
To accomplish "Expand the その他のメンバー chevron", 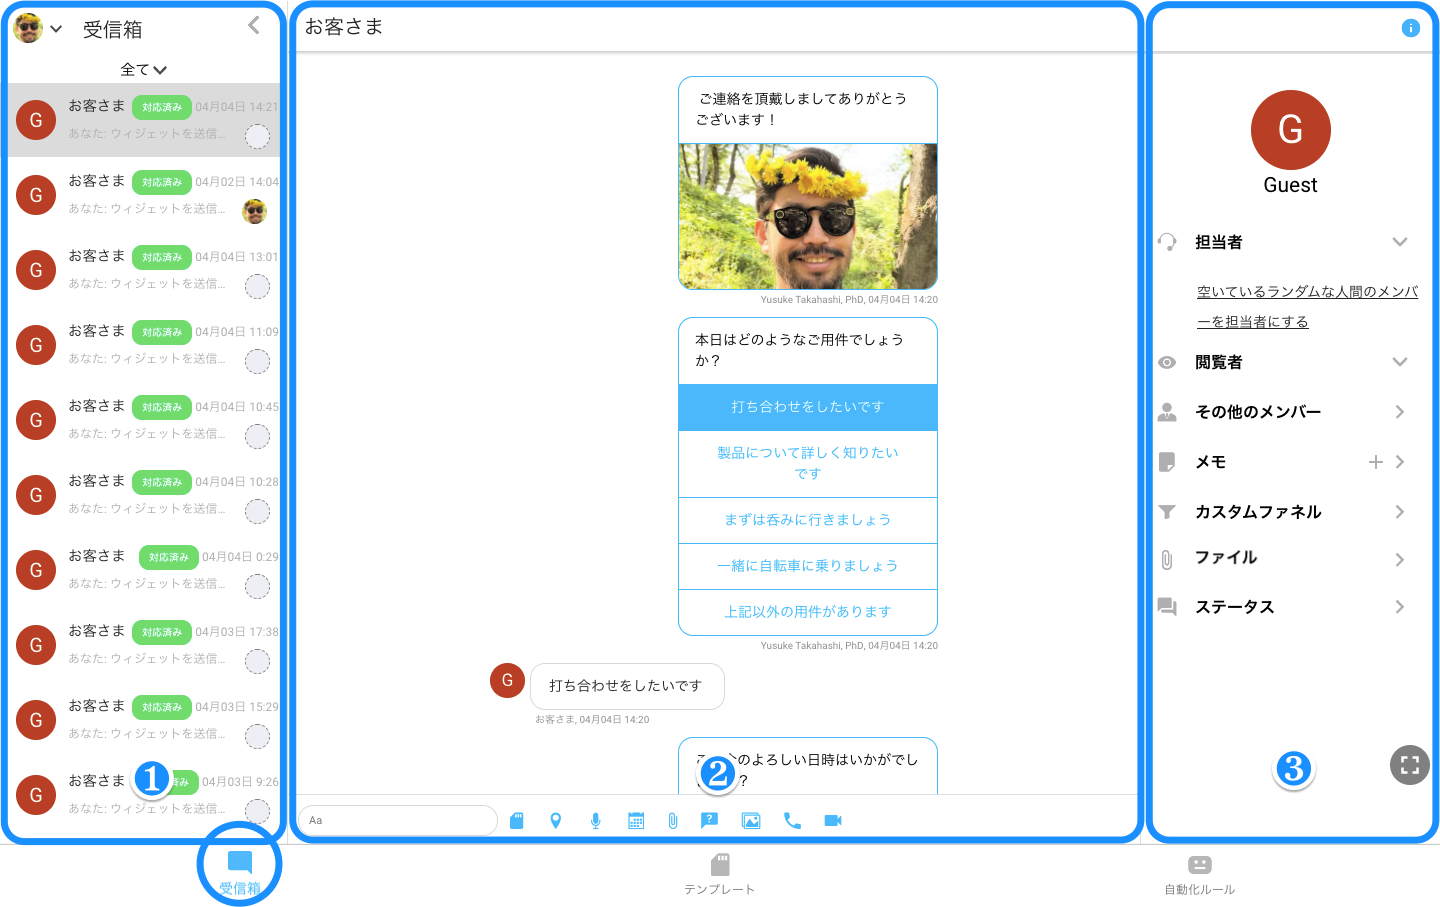I will [1400, 412].
